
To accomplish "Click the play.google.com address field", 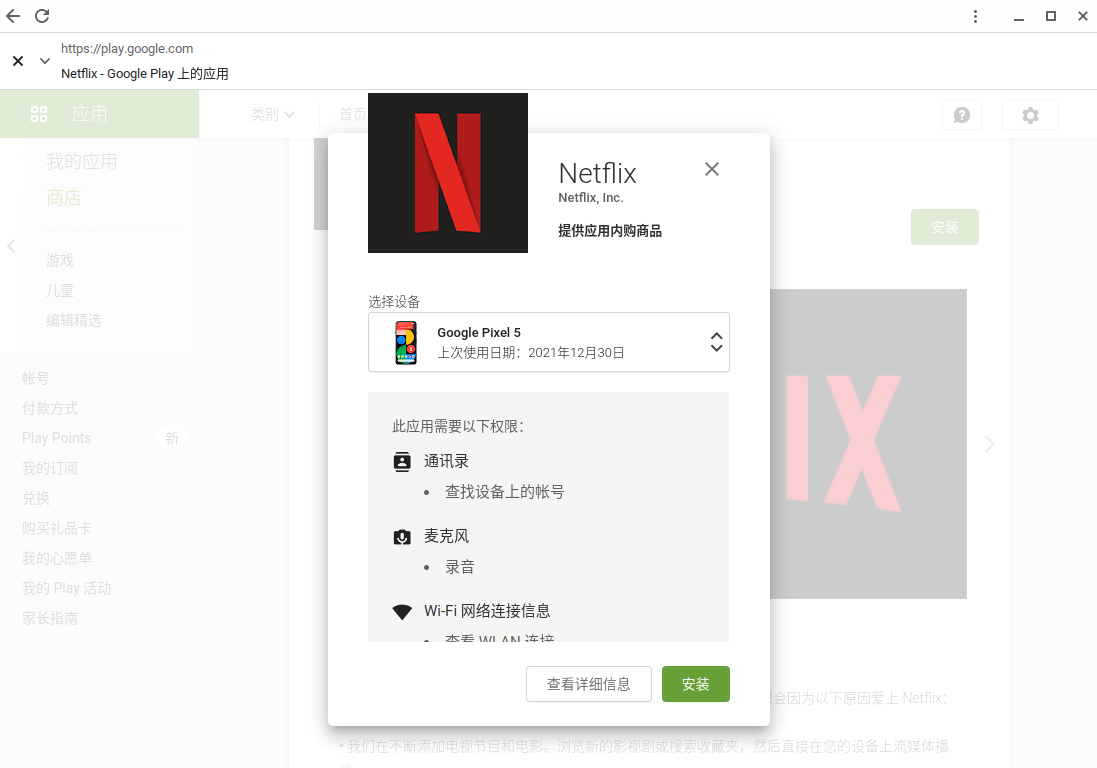I will click(127, 47).
